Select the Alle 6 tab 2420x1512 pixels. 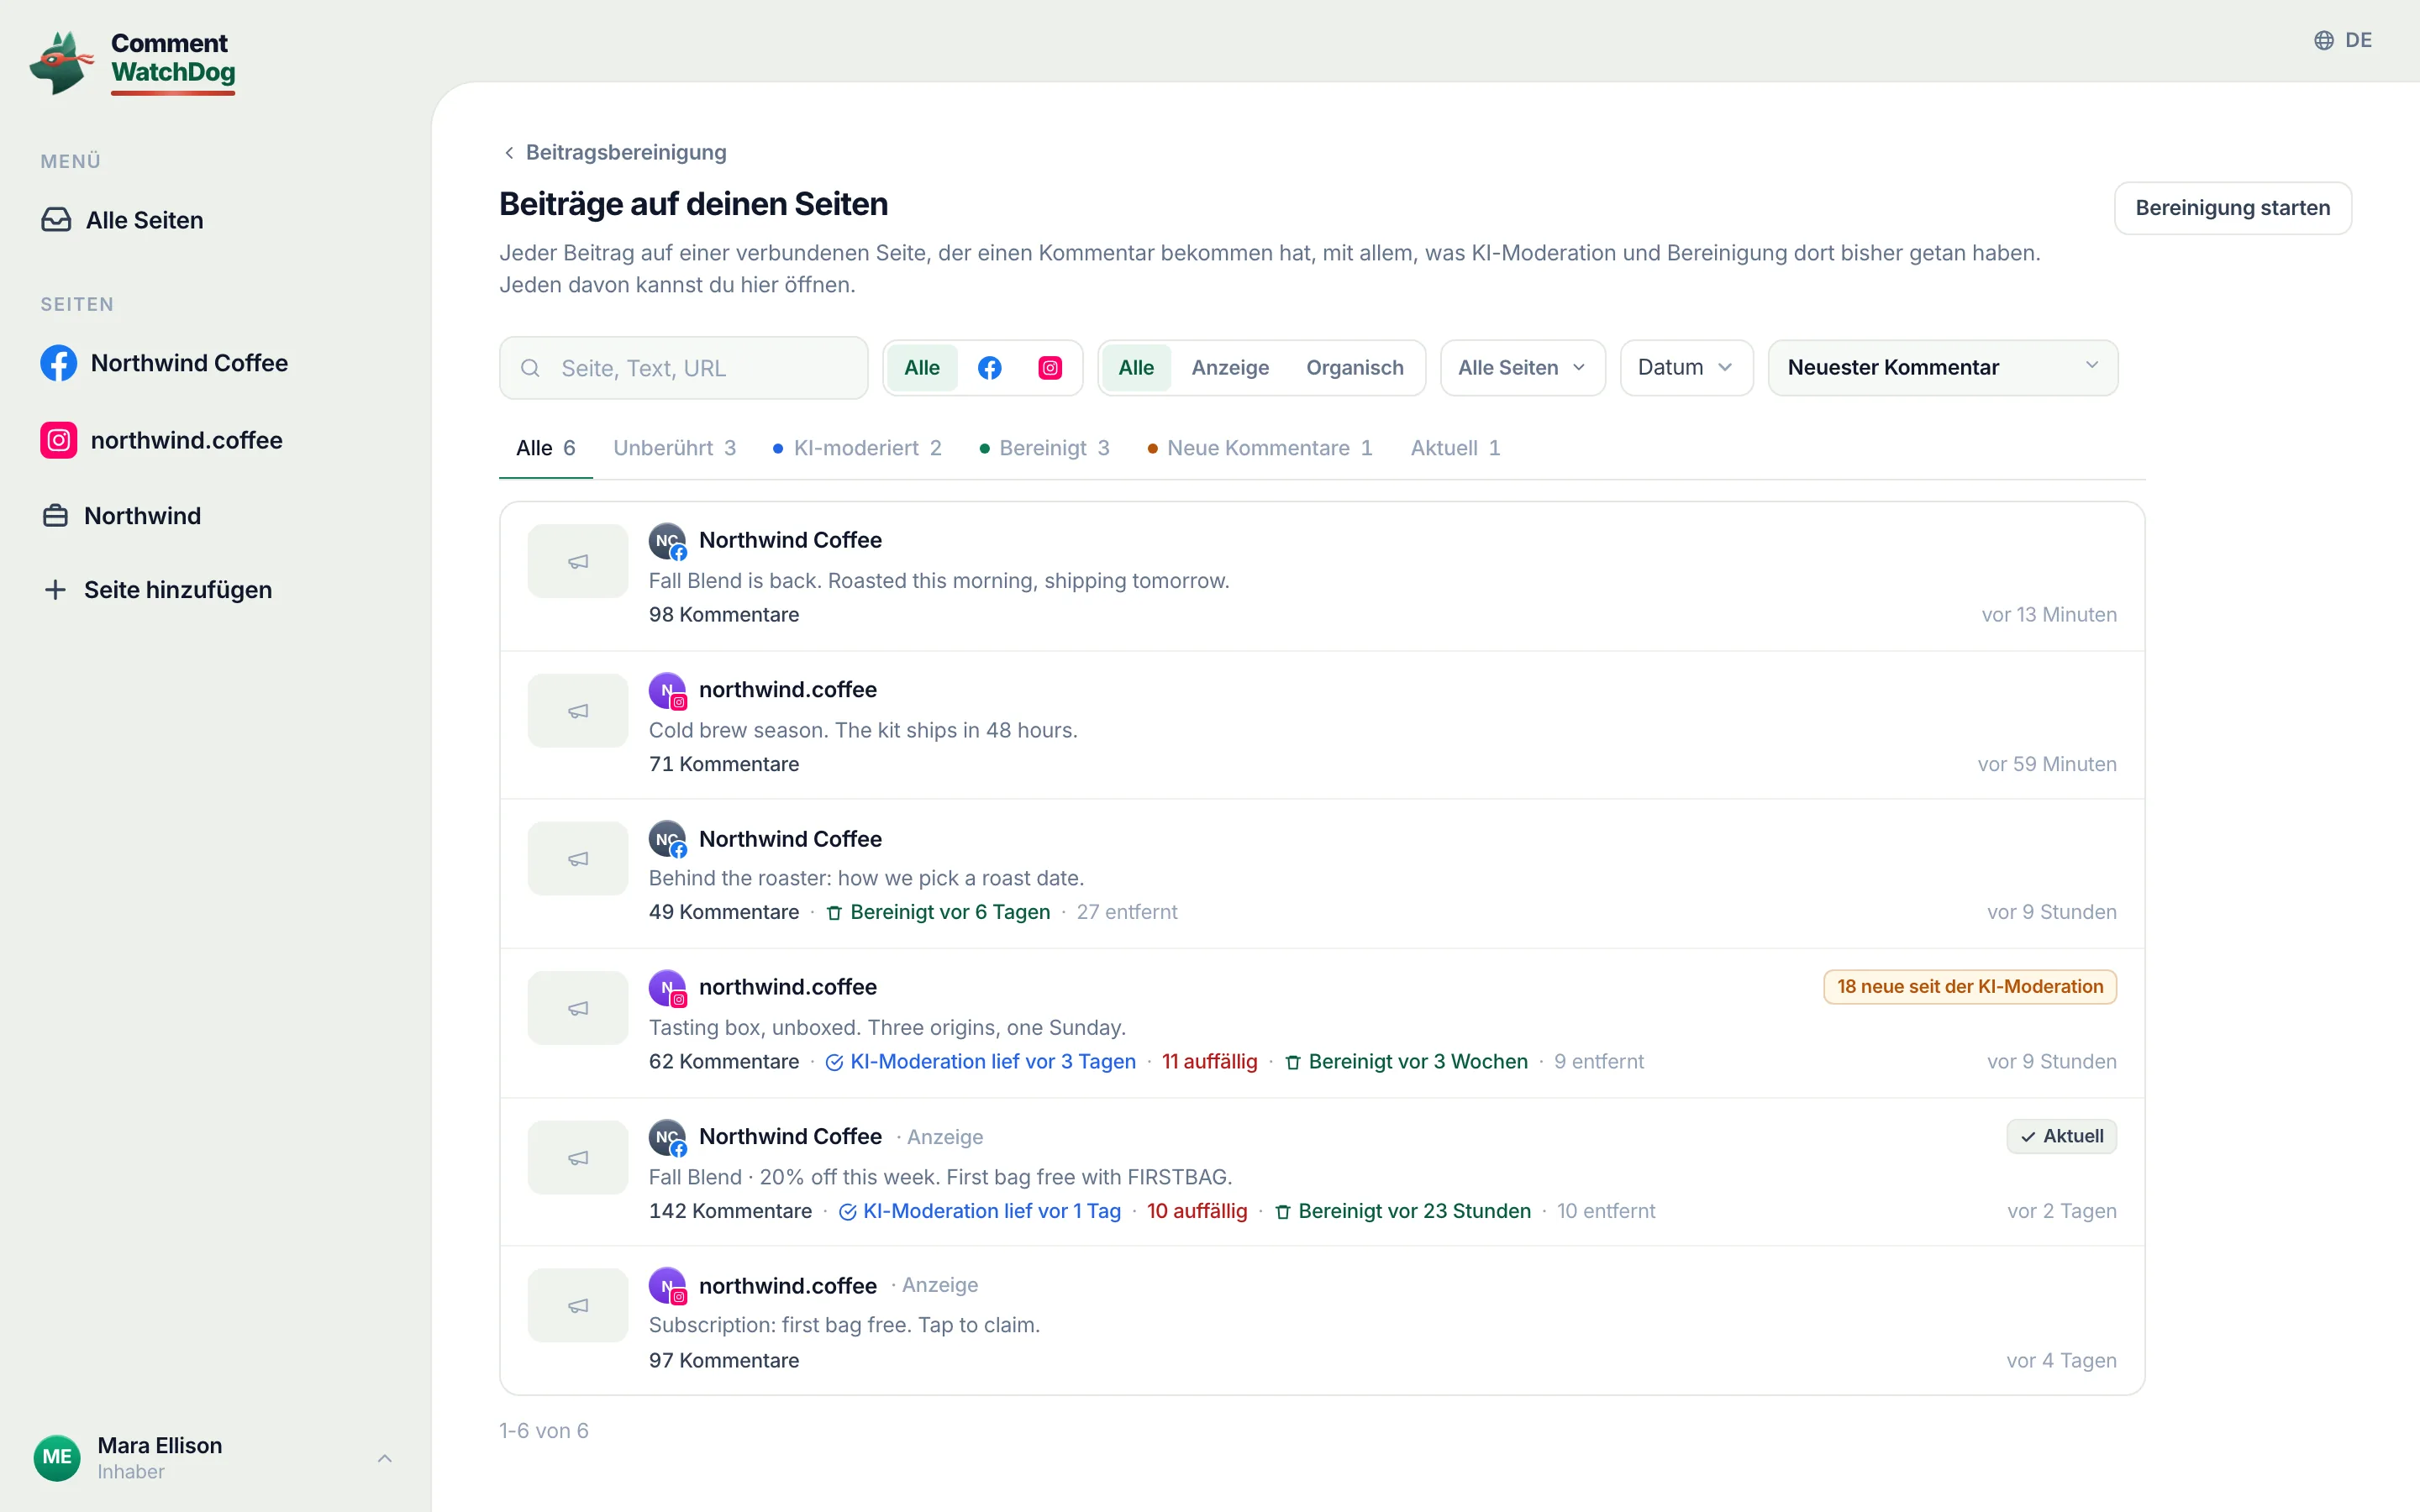click(x=545, y=448)
